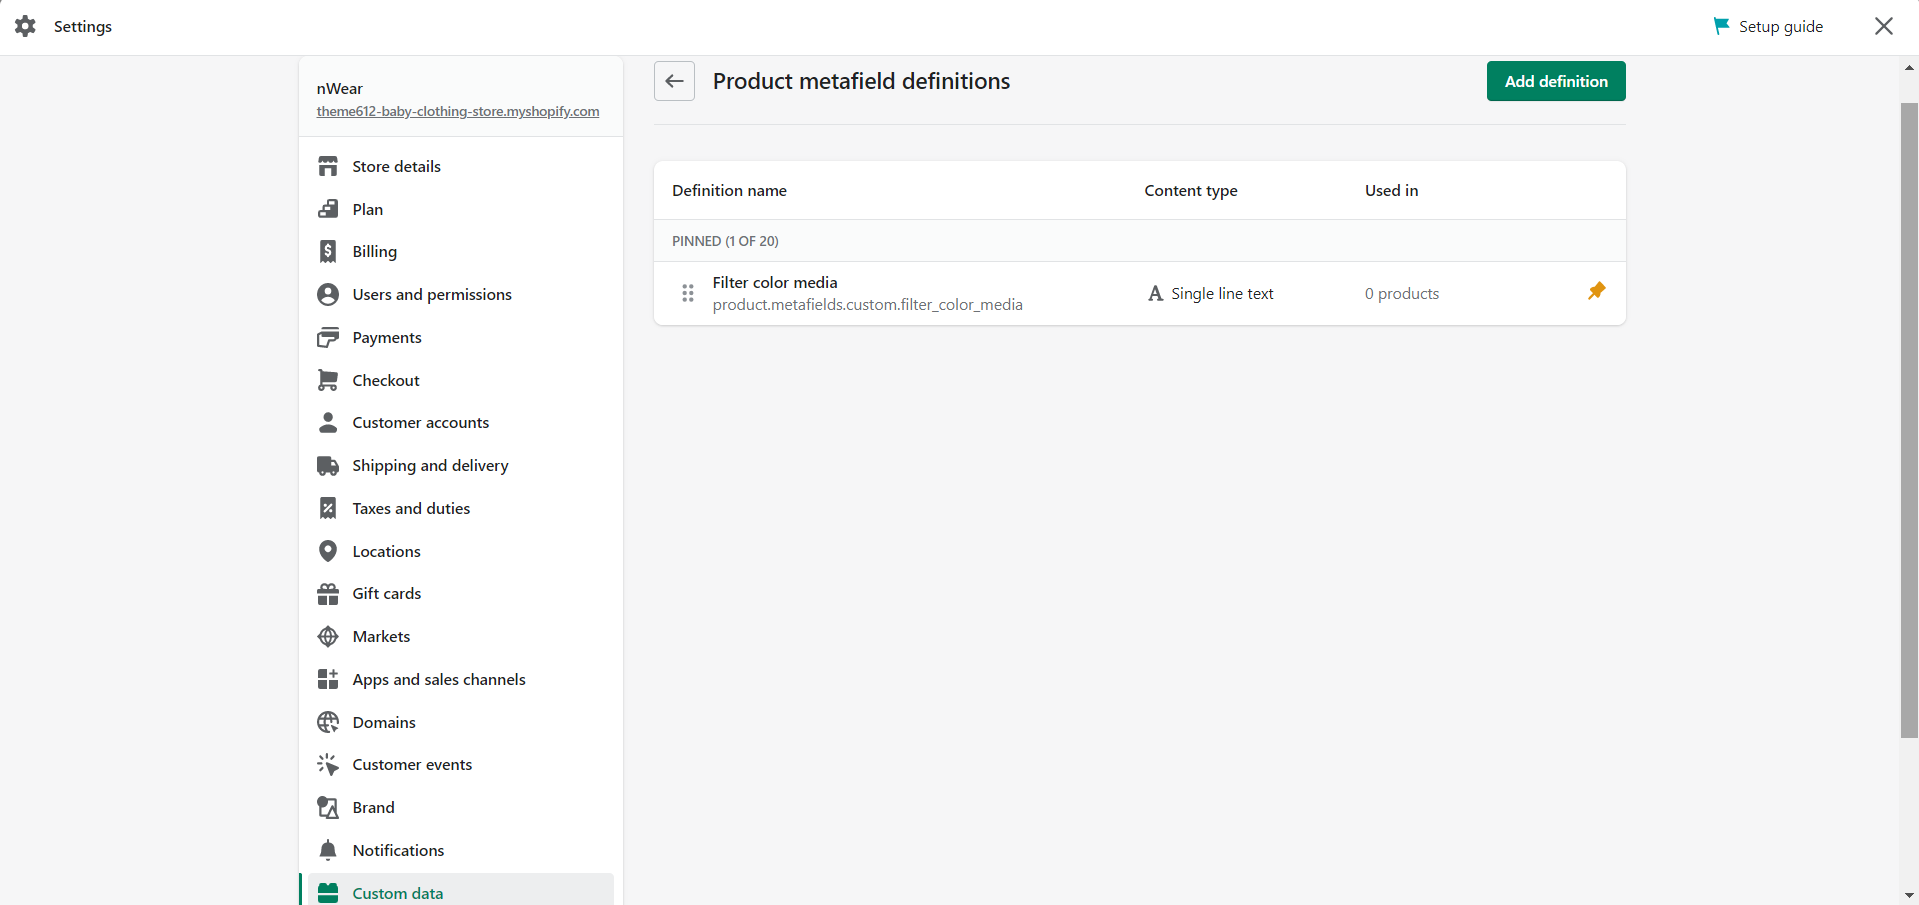This screenshot has height=905, width=1919.
Task: Click the page scrollbar thumb
Action: (1909, 420)
